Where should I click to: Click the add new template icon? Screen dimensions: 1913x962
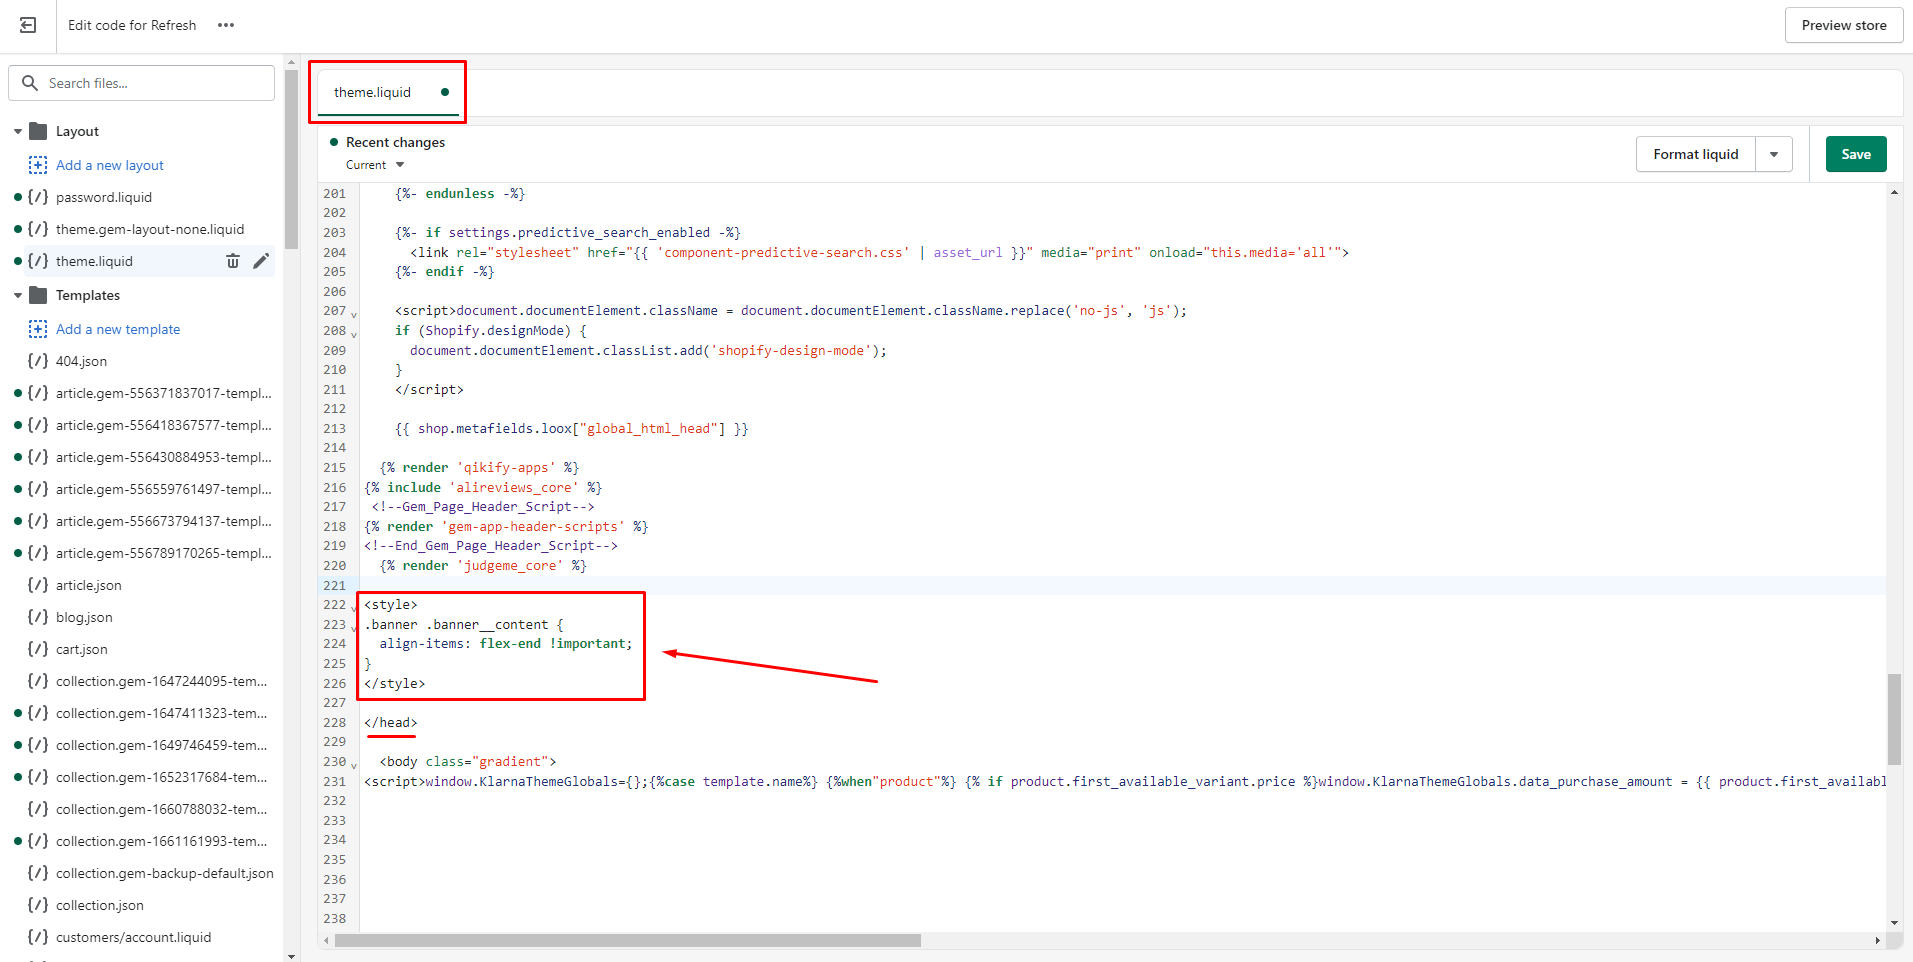[x=38, y=329]
